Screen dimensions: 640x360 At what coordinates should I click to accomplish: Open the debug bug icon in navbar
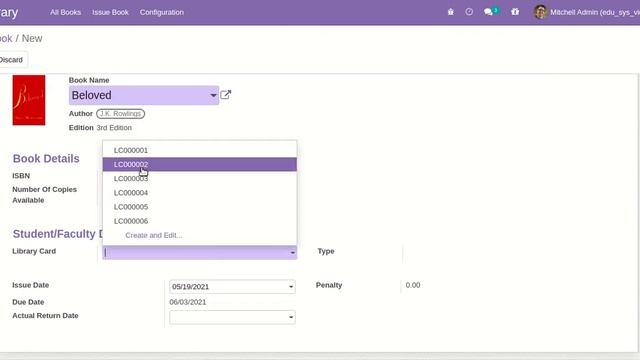point(451,12)
